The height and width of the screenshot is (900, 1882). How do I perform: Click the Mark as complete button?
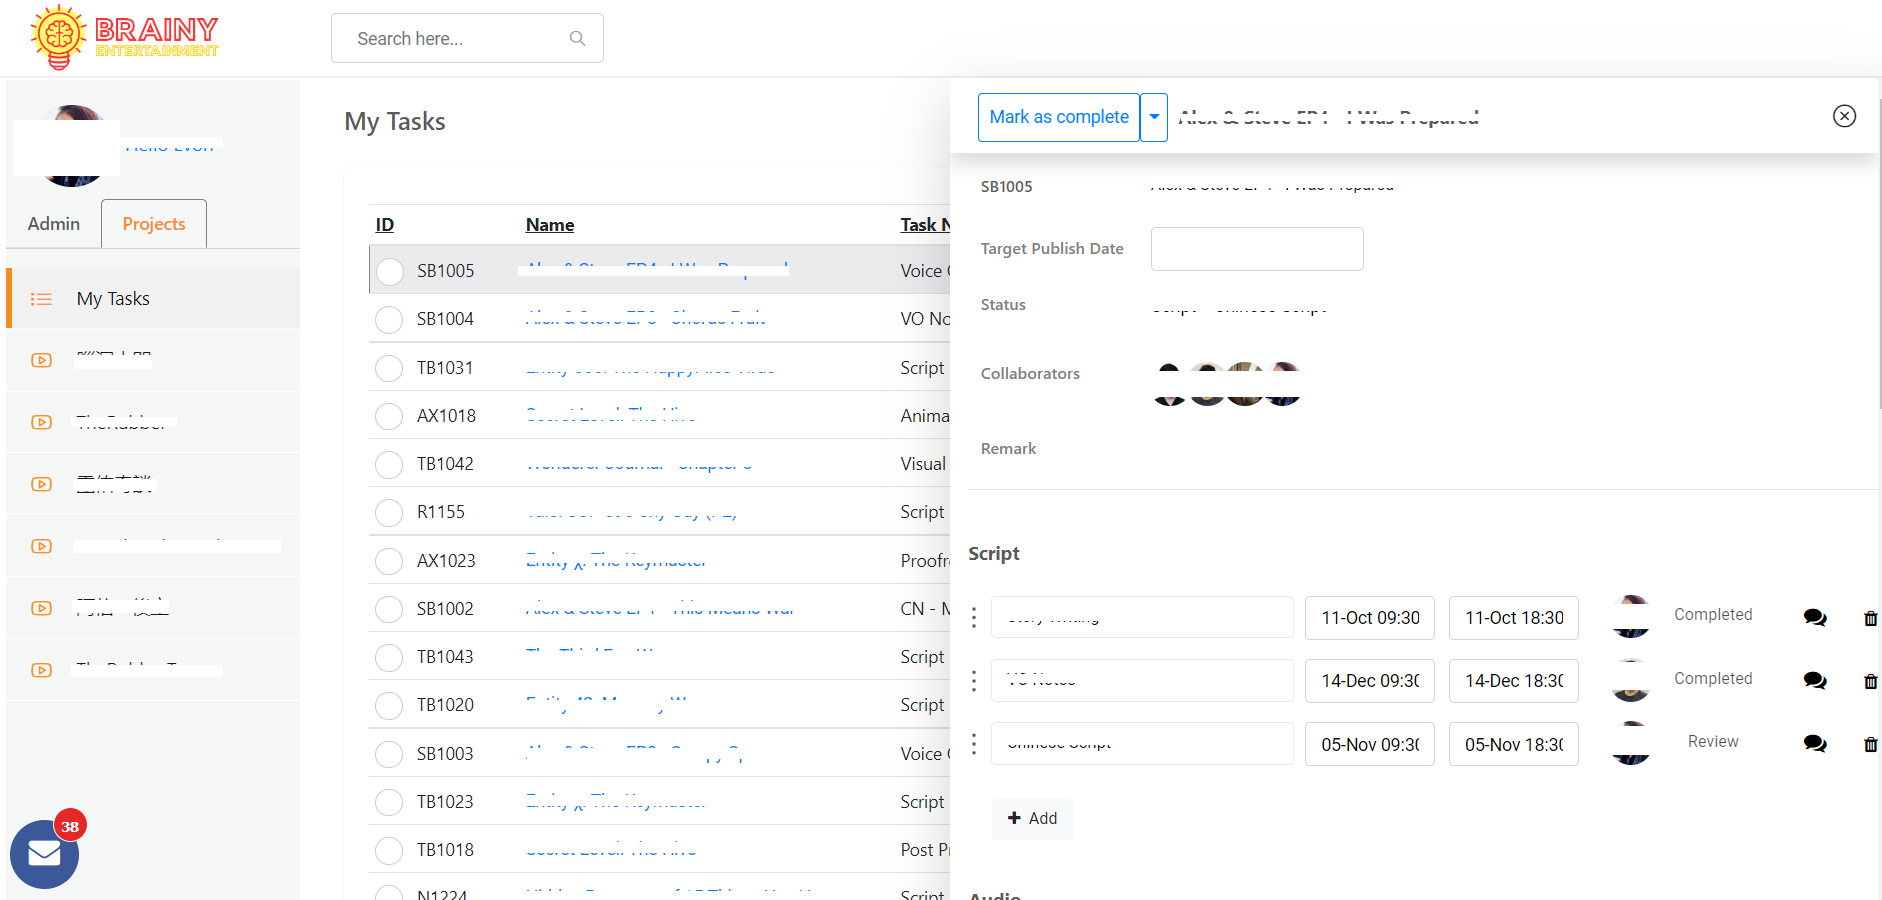(1058, 117)
